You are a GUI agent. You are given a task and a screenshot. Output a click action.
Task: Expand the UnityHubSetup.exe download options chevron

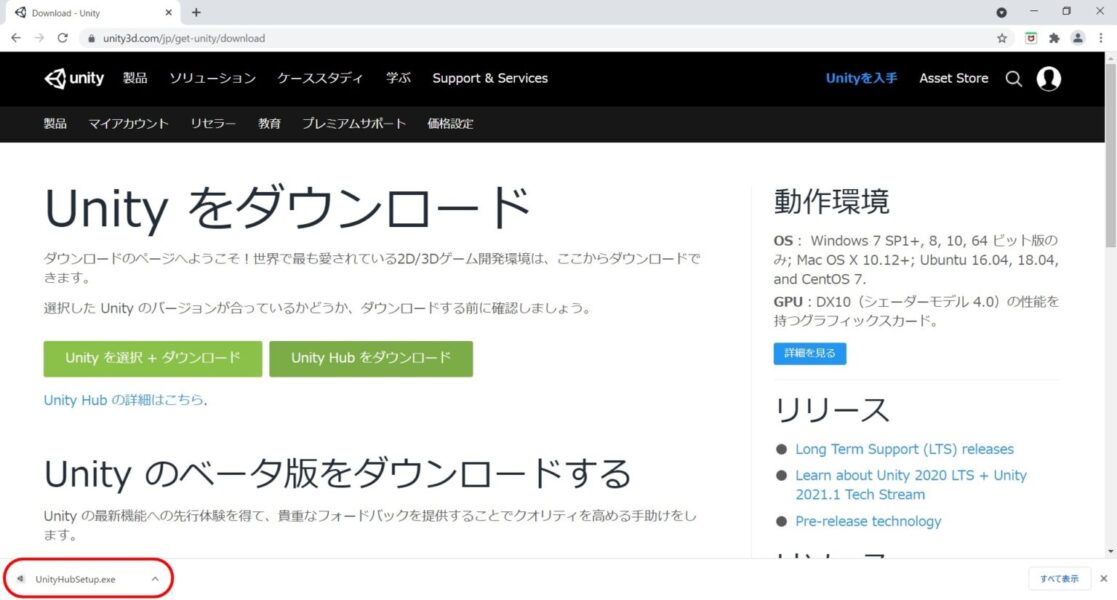tap(155, 579)
